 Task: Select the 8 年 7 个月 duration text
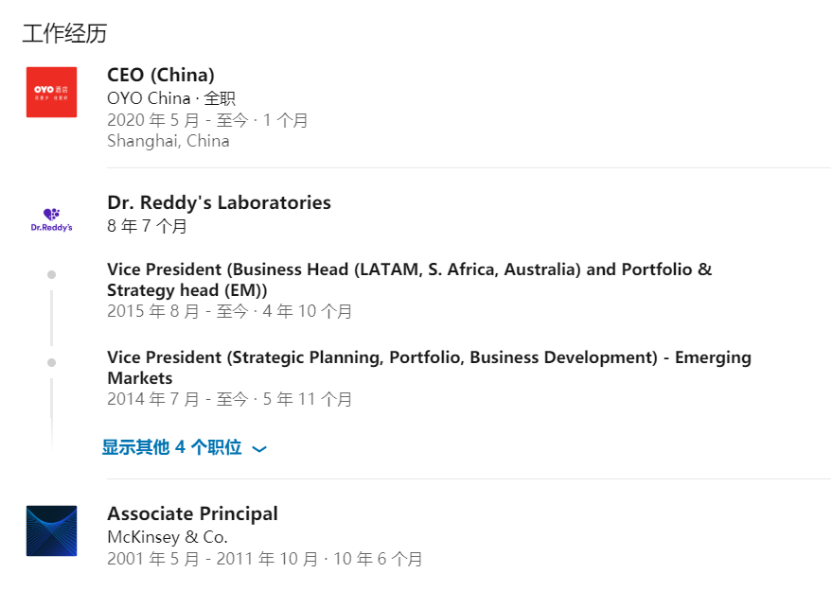(x=147, y=226)
